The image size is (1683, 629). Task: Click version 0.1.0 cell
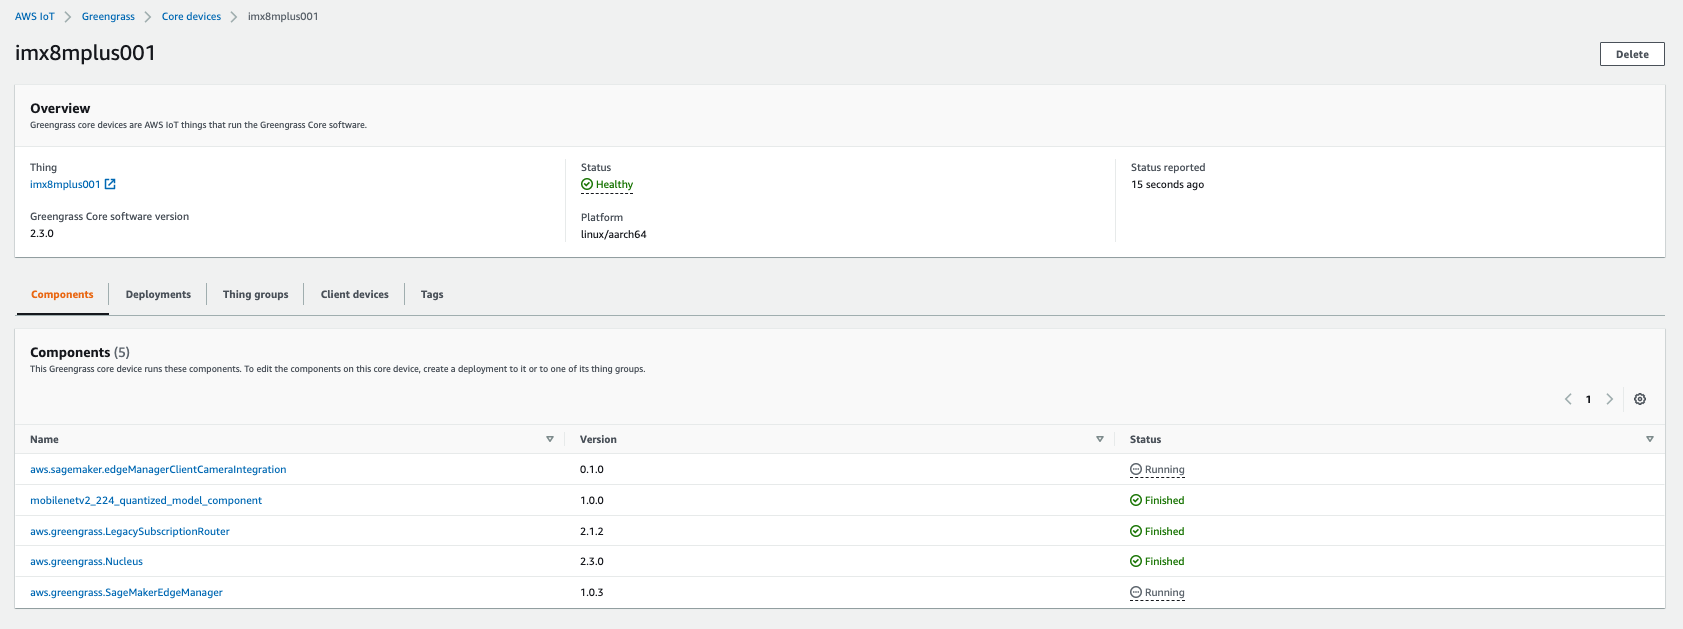tap(592, 469)
